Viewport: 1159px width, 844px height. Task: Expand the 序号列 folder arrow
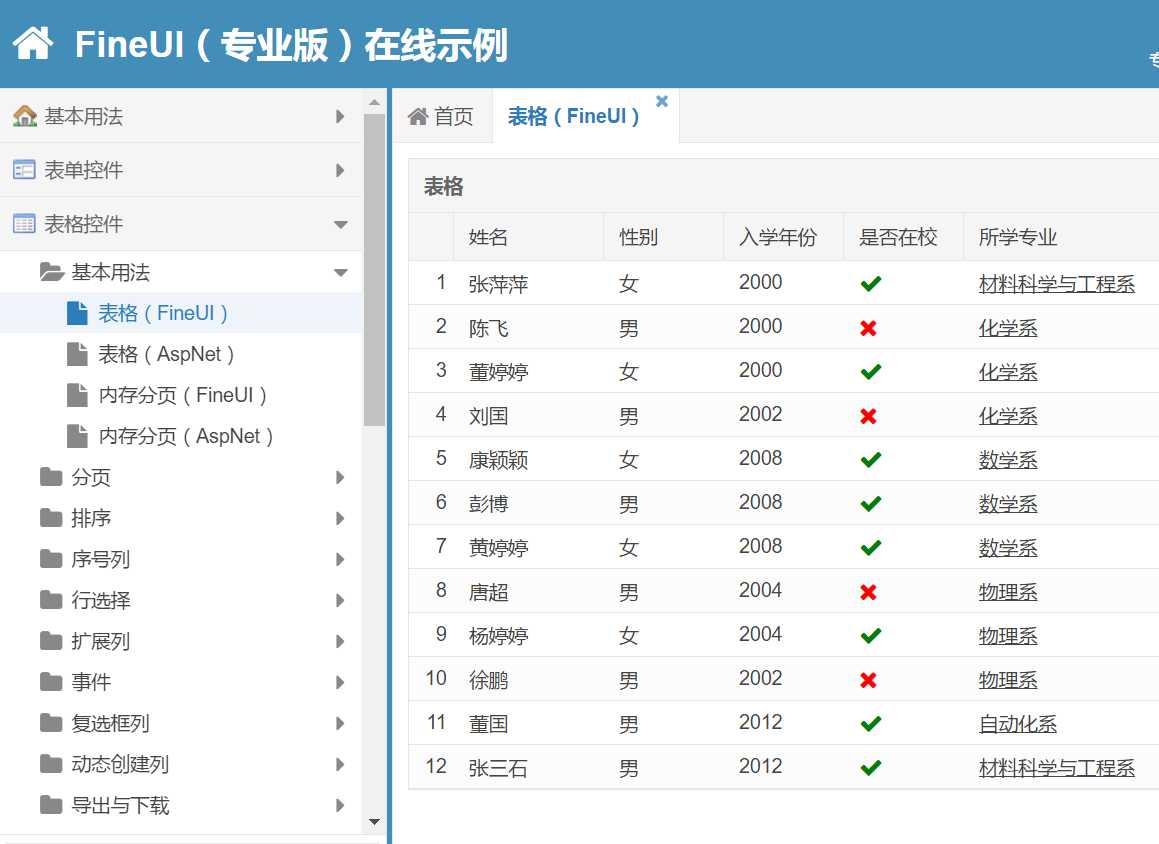click(x=340, y=559)
